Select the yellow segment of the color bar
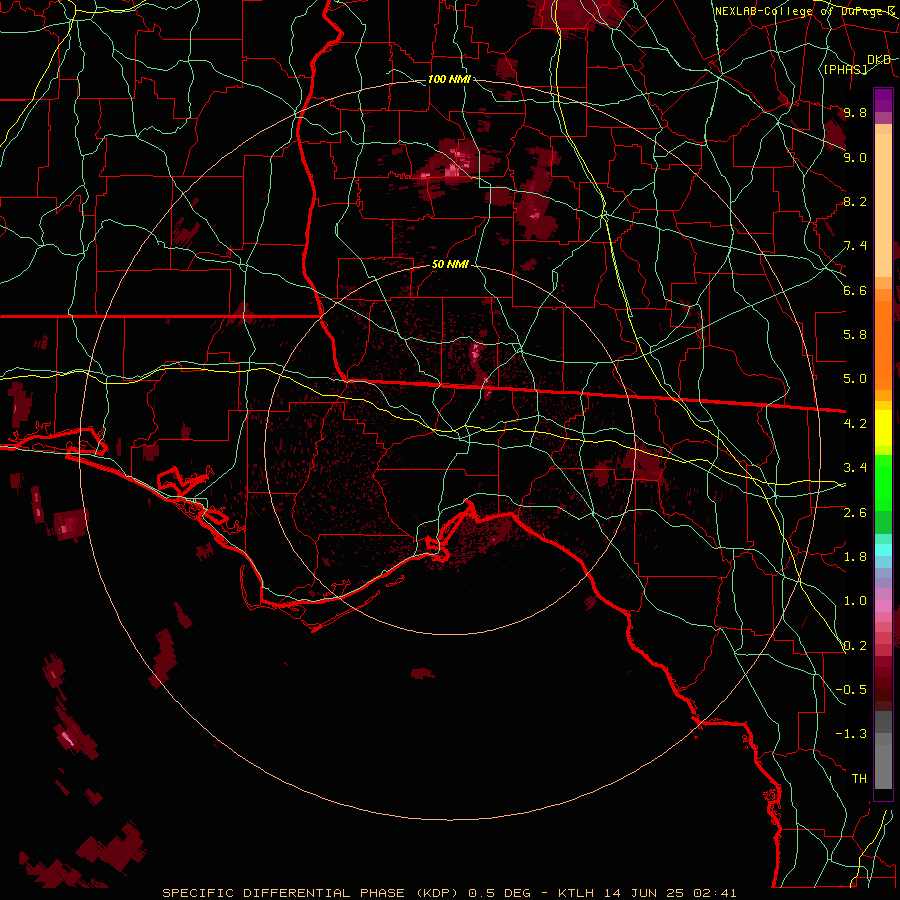 pyautogui.click(x=883, y=428)
